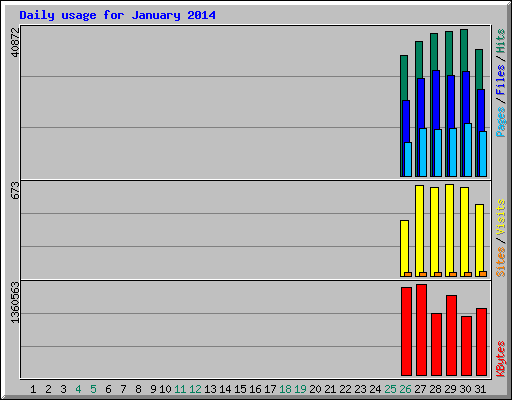
Task: Click x-axis day label 29
Action: click(x=450, y=389)
